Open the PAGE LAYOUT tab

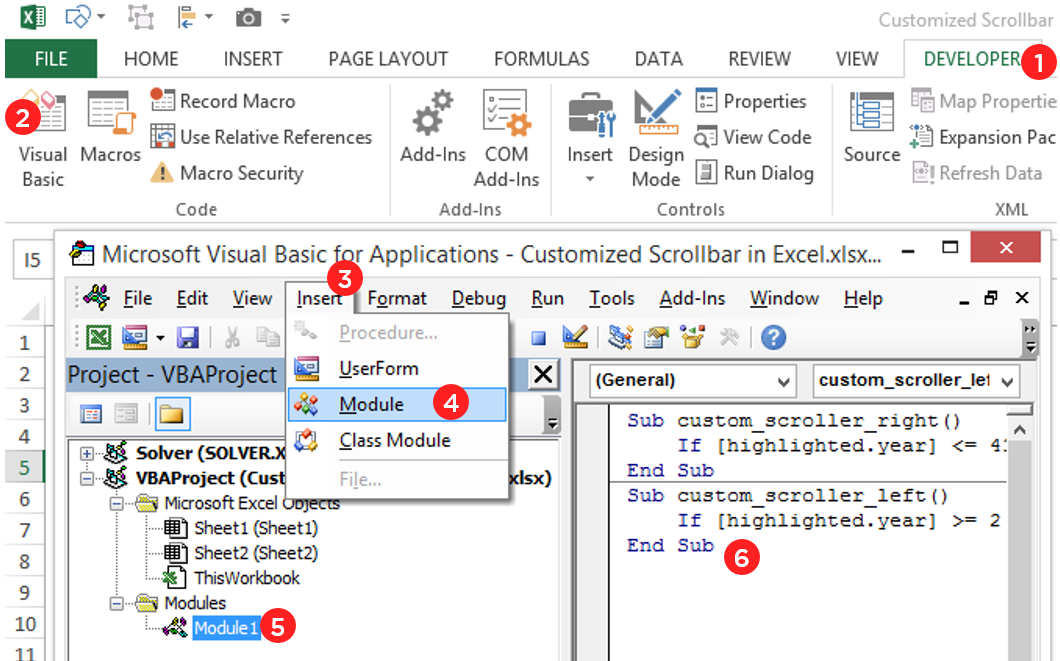[388, 59]
